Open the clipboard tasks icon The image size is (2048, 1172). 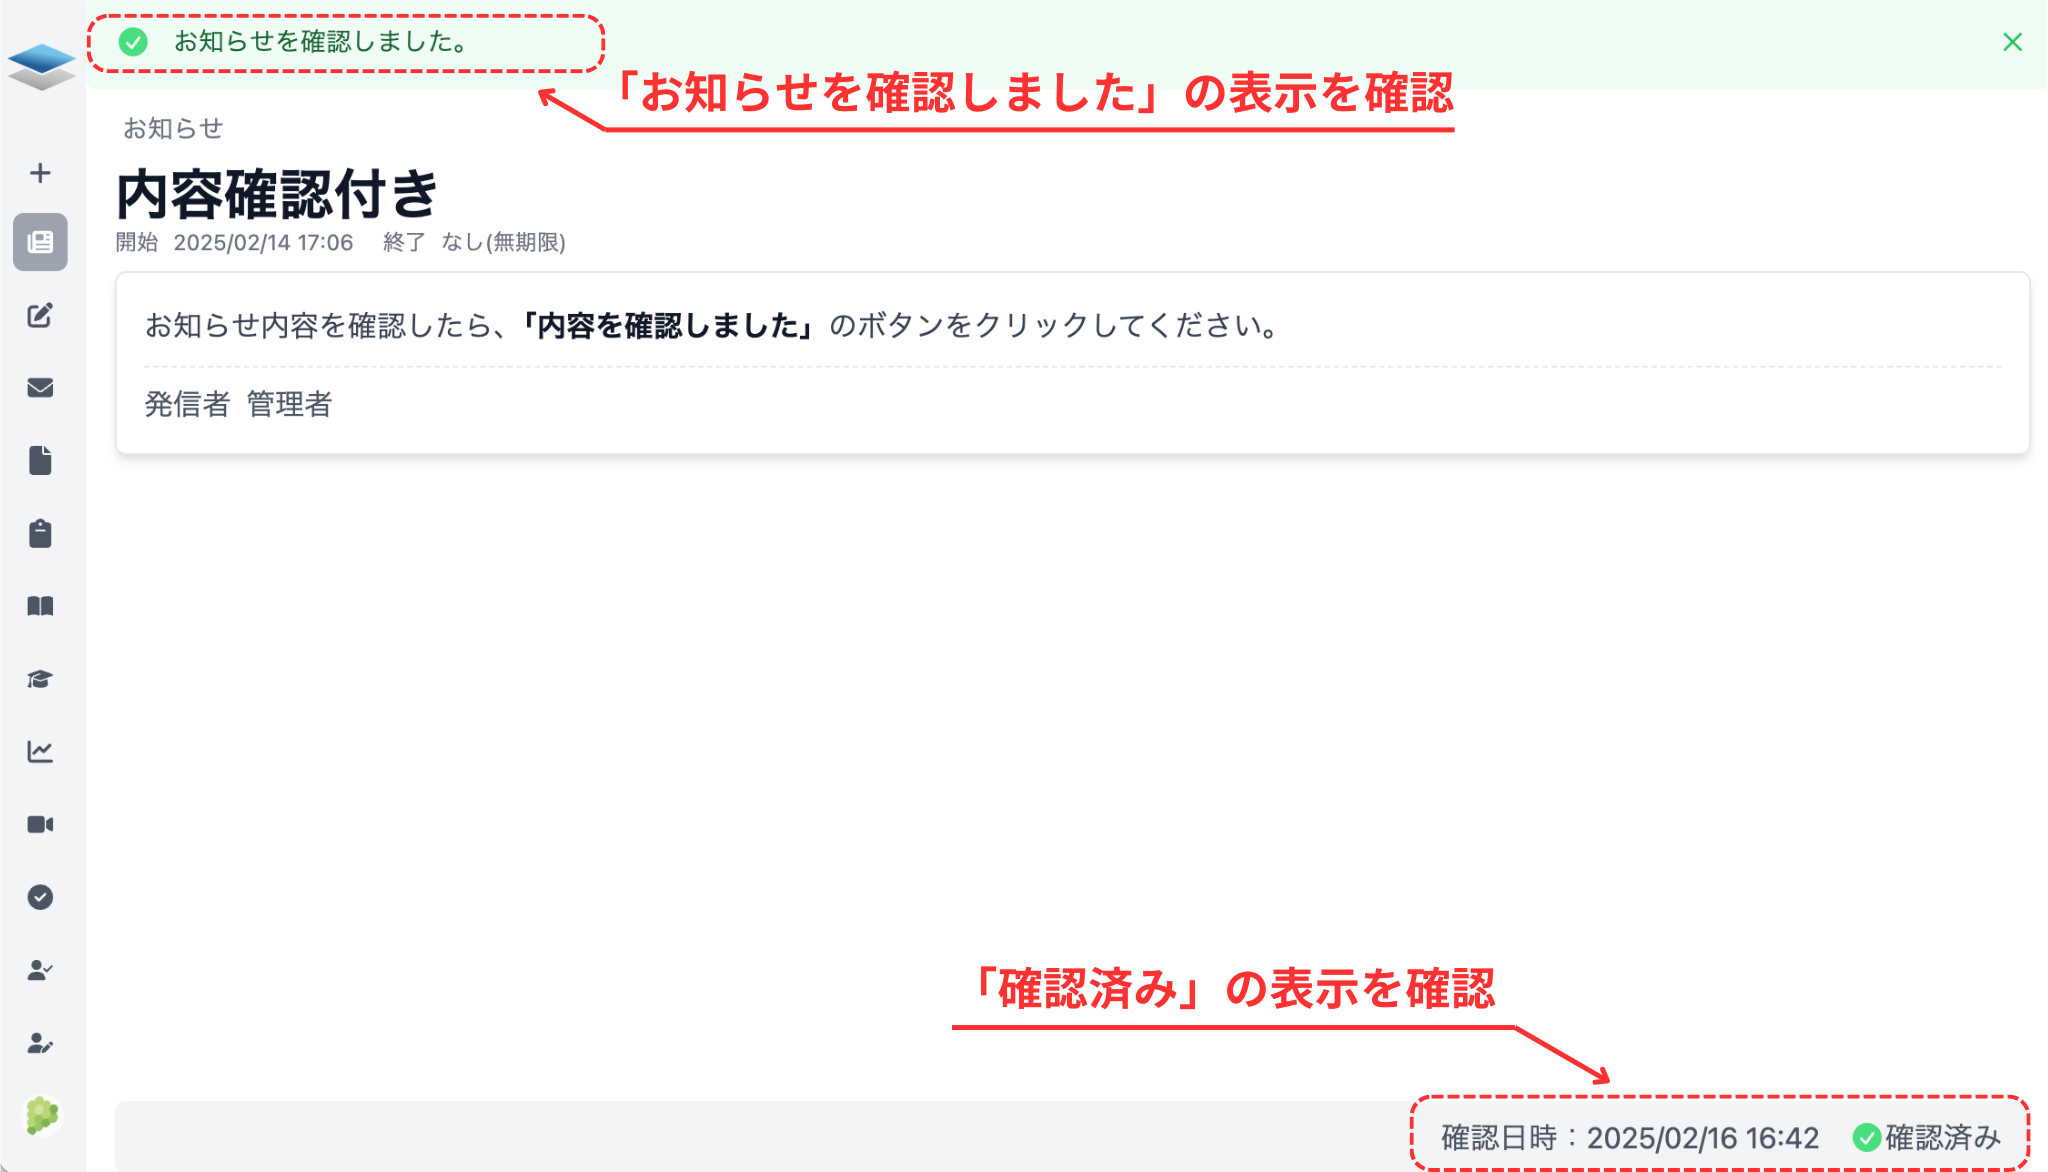click(x=40, y=534)
